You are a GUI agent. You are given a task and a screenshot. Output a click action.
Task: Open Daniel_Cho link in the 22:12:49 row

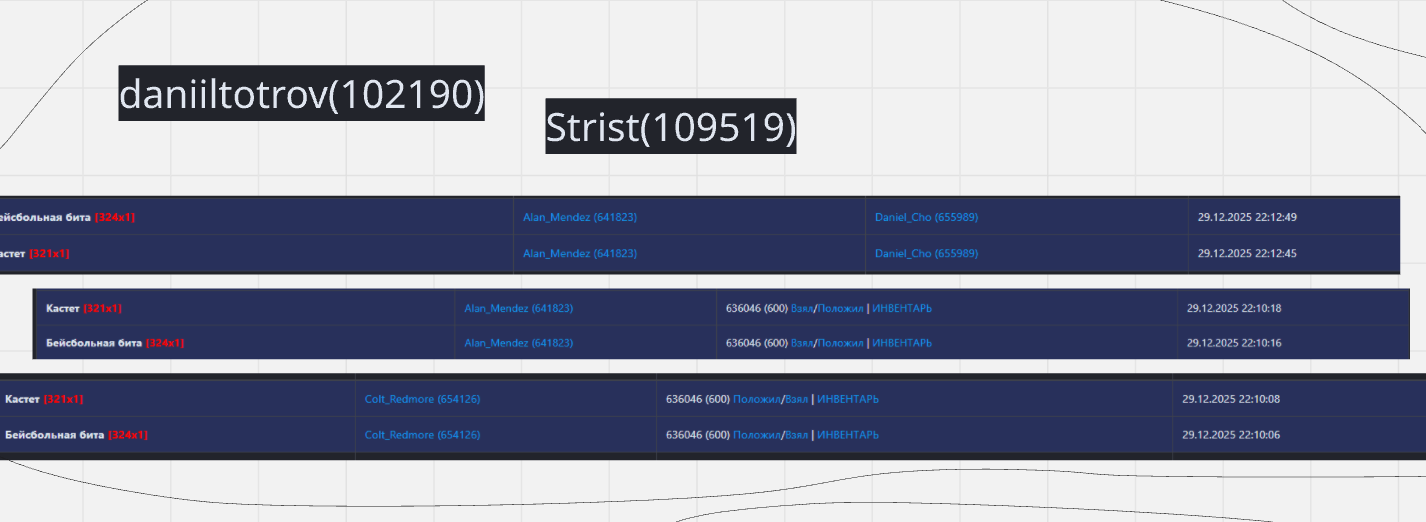point(926,217)
